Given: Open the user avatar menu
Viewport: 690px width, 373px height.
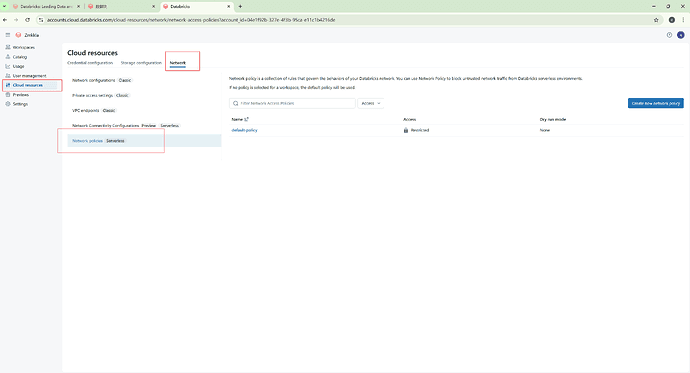Looking at the screenshot, I should (x=680, y=35).
